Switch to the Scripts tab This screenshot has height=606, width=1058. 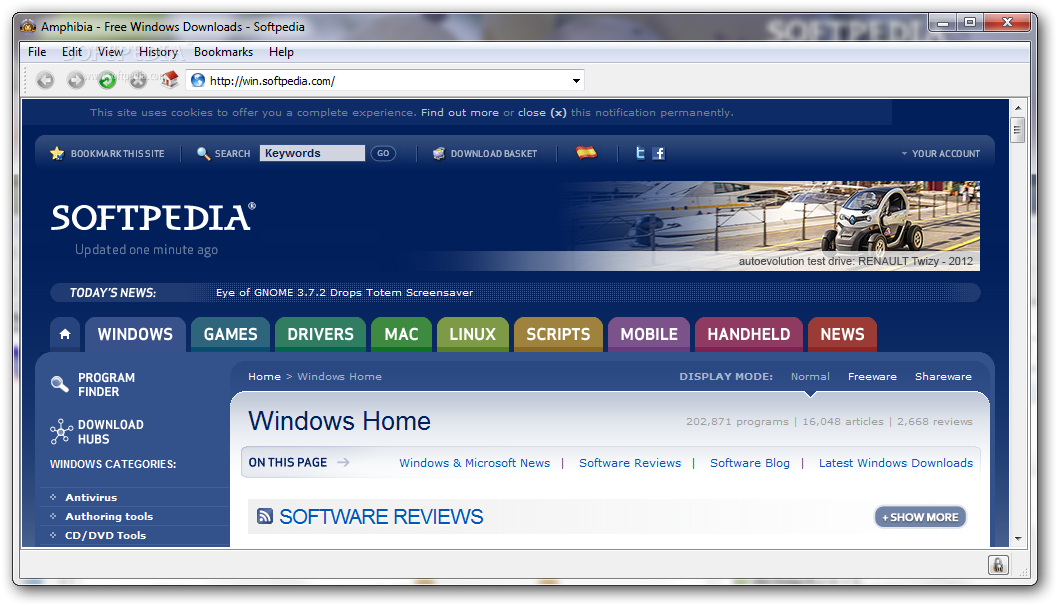pyautogui.click(x=558, y=334)
